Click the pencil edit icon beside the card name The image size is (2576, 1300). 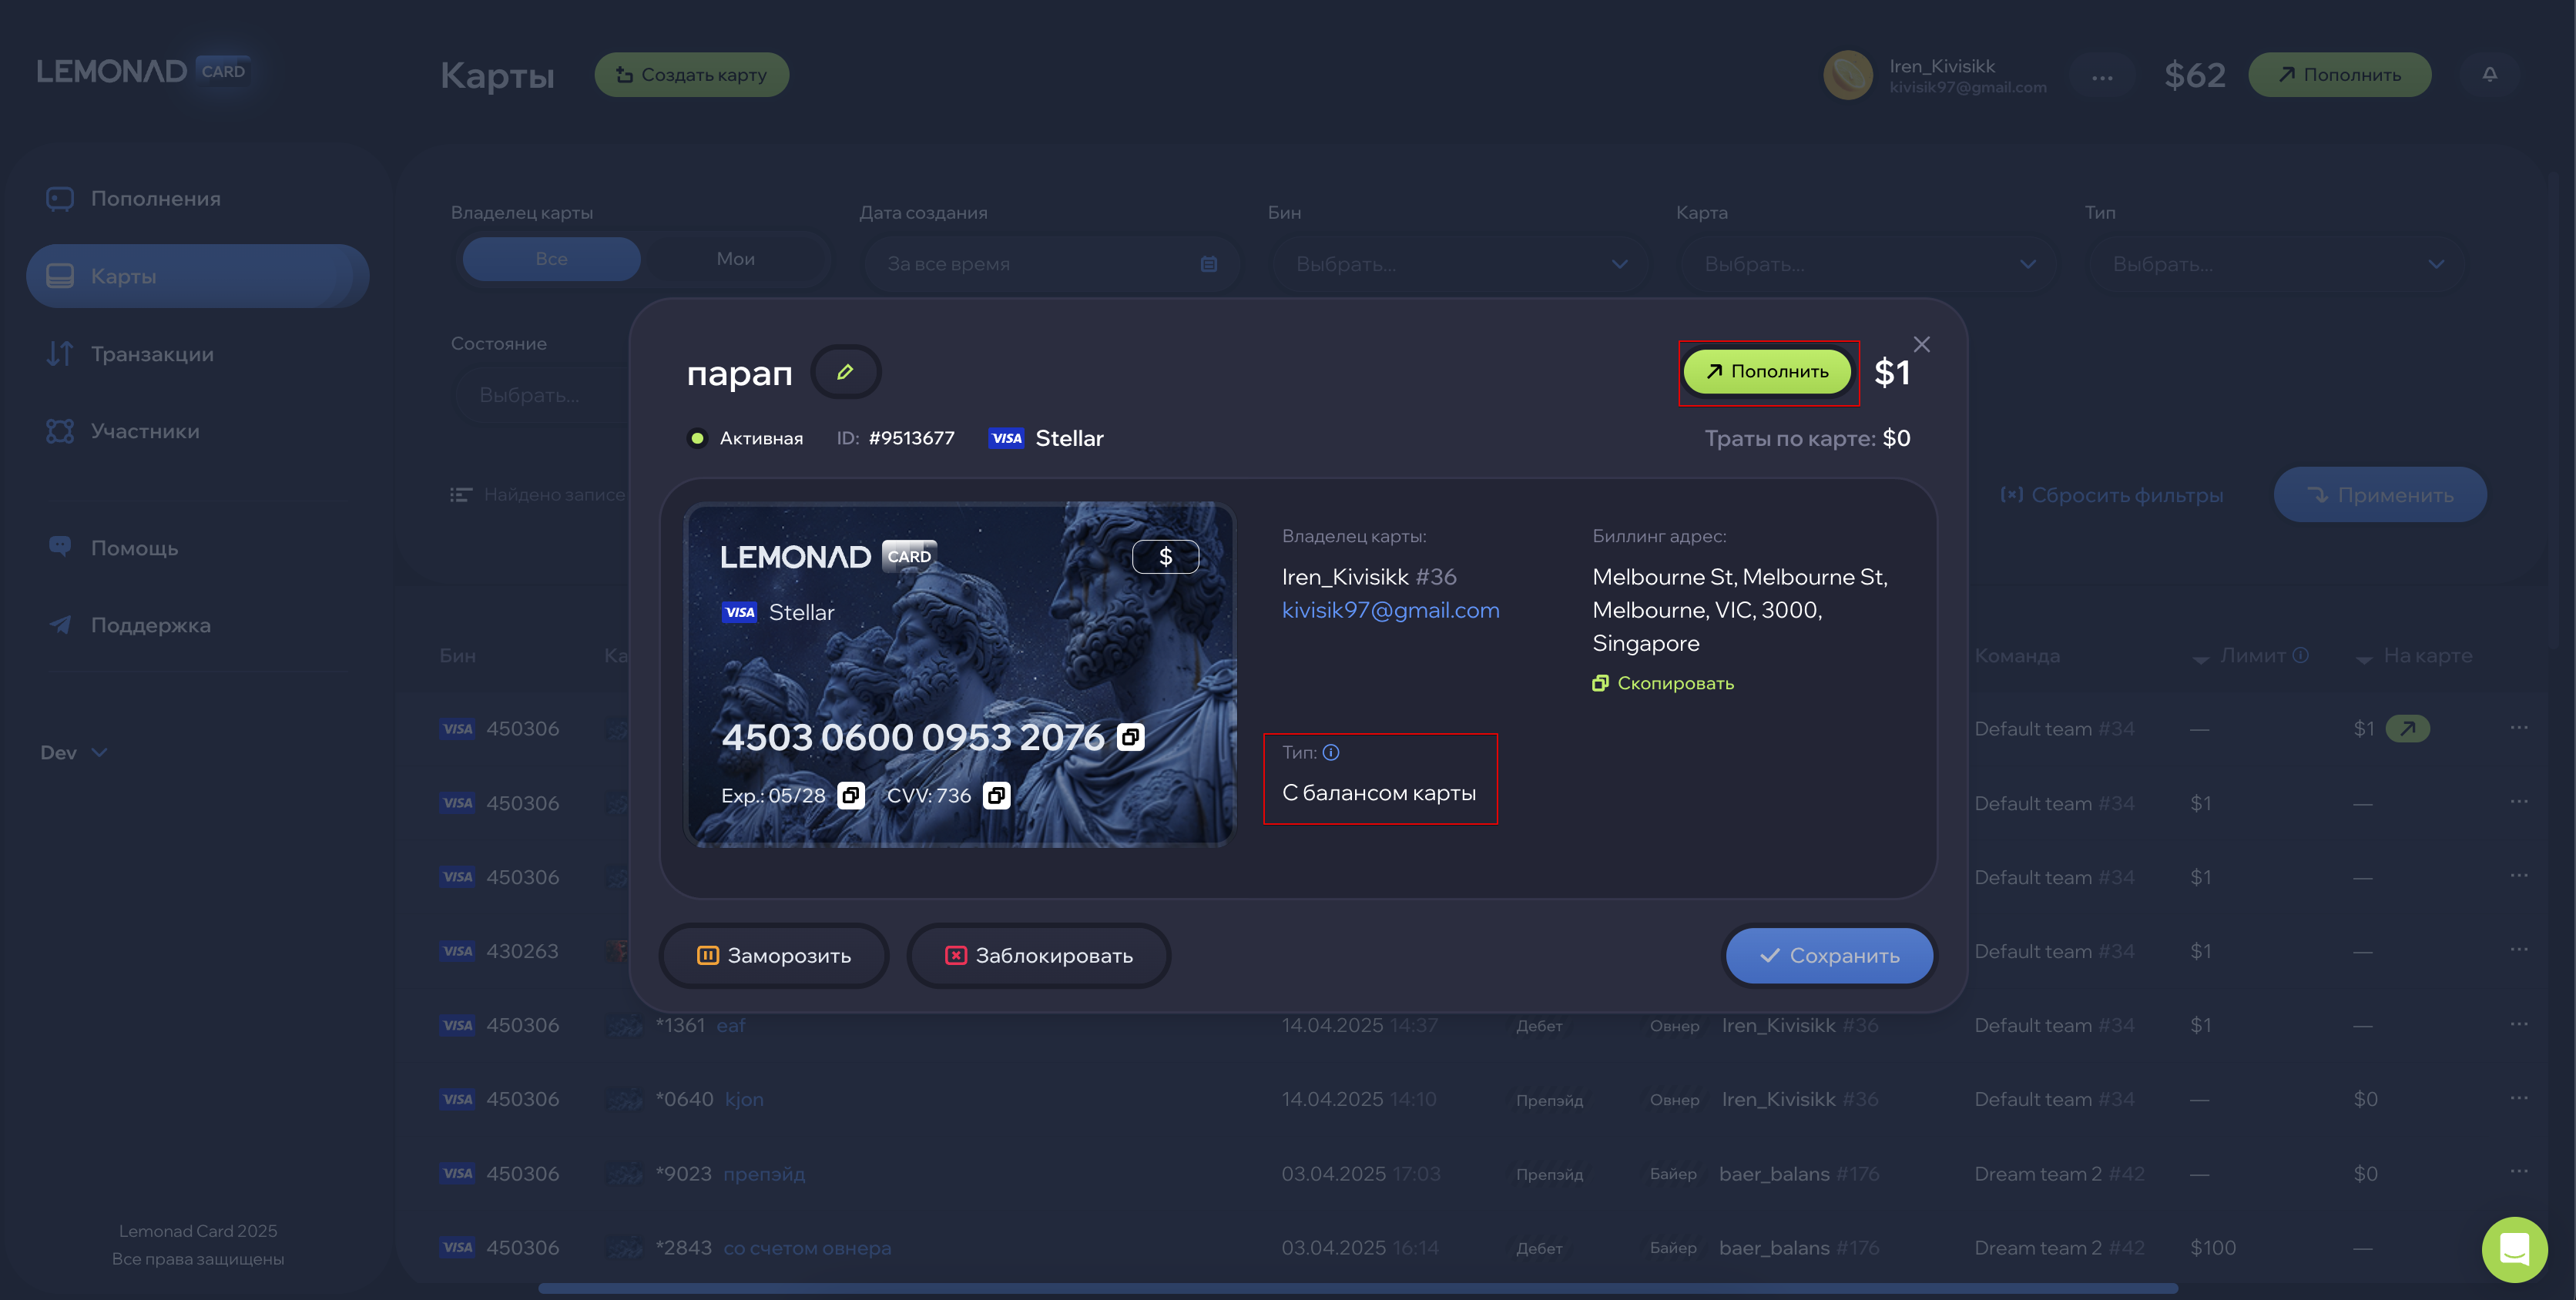845,372
